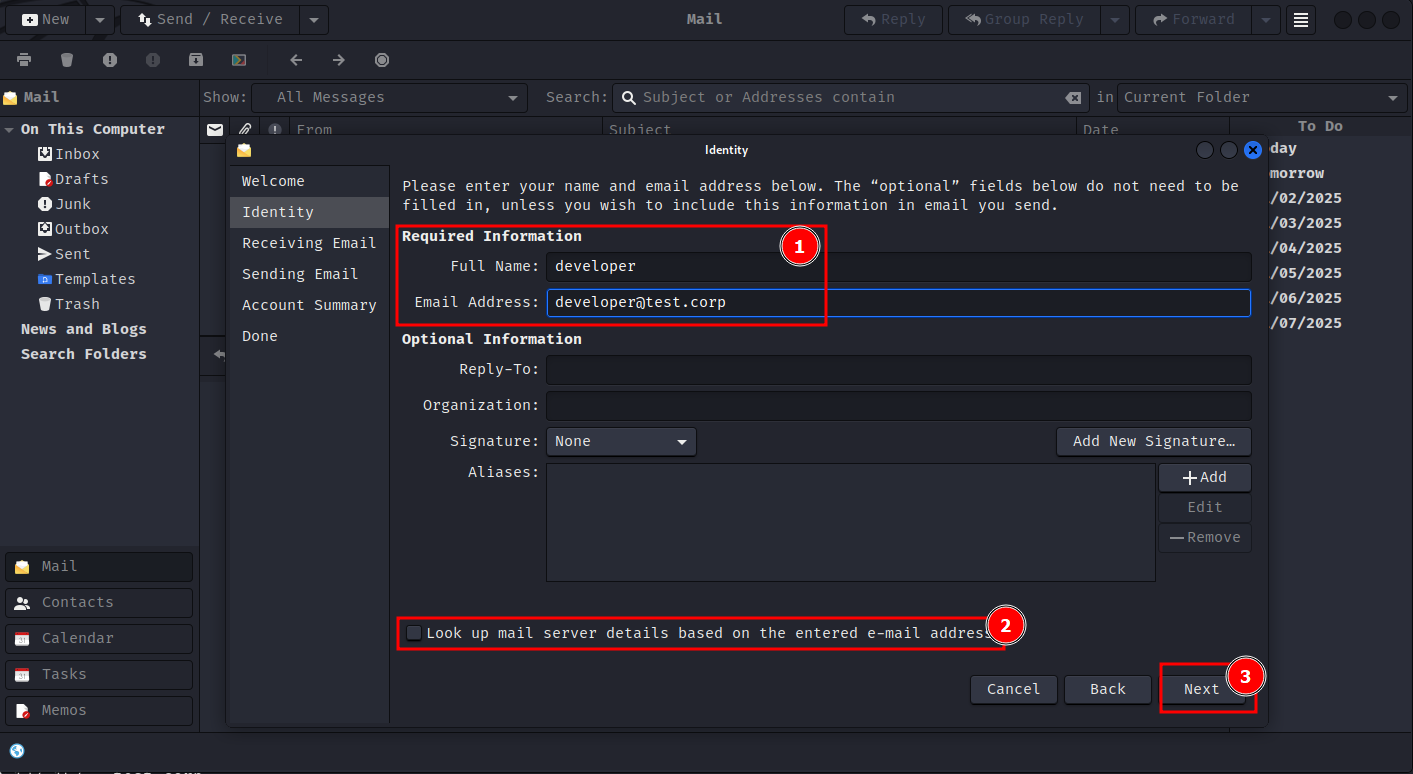Click the Mark as Junk toolbar icon
The width and height of the screenshot is (1413, 774).
click(110, 60)
